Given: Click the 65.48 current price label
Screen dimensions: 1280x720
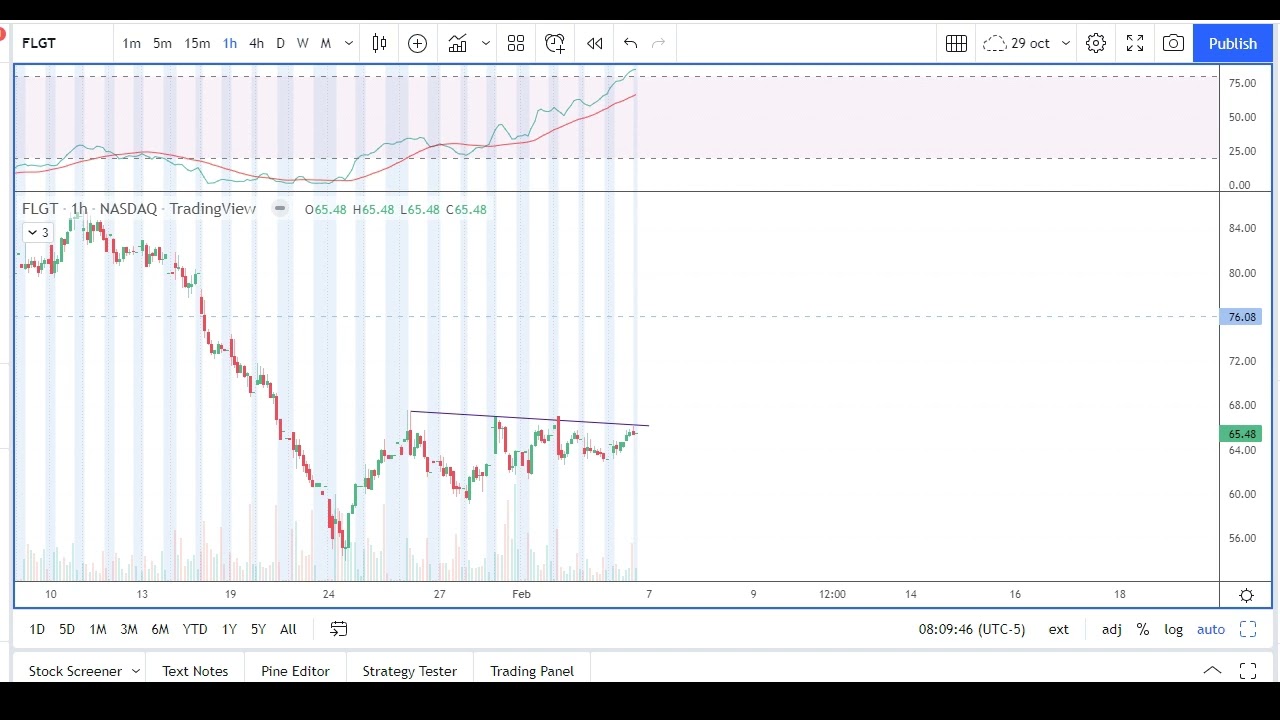Looking at the screenshot, I should [x=1241, y=434].
